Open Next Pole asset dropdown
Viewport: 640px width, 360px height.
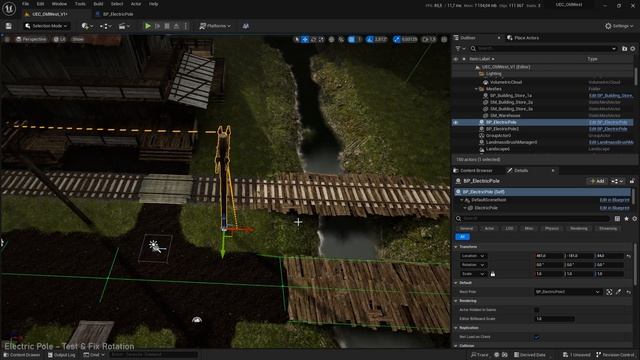pos(568,292)
